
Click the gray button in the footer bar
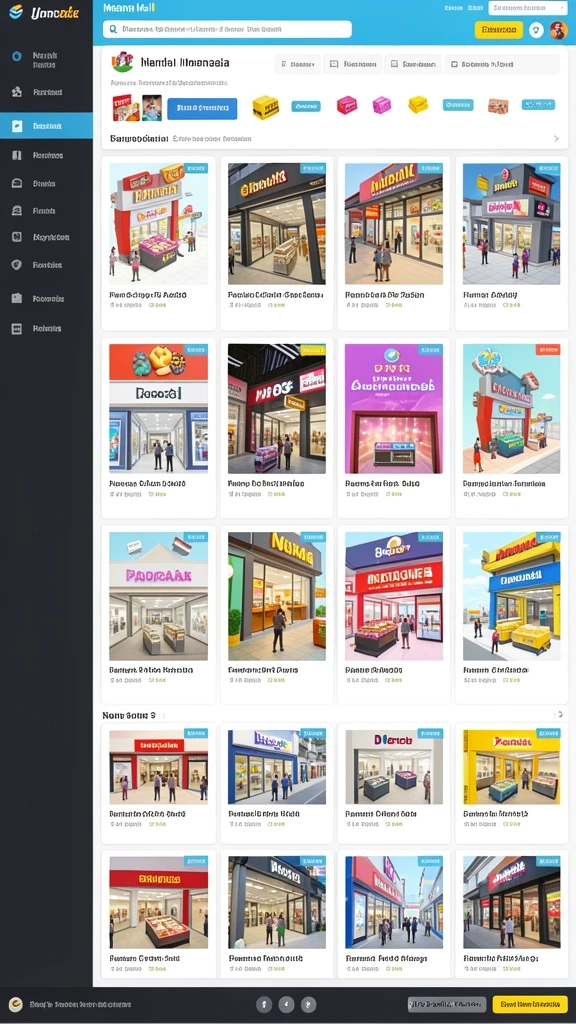click(x=447, y=1004)
